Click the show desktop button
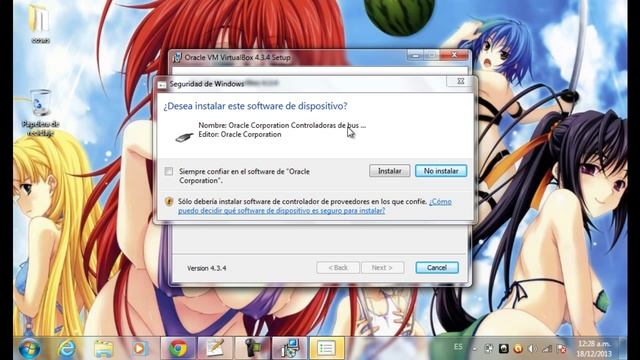 coord(623,349)
